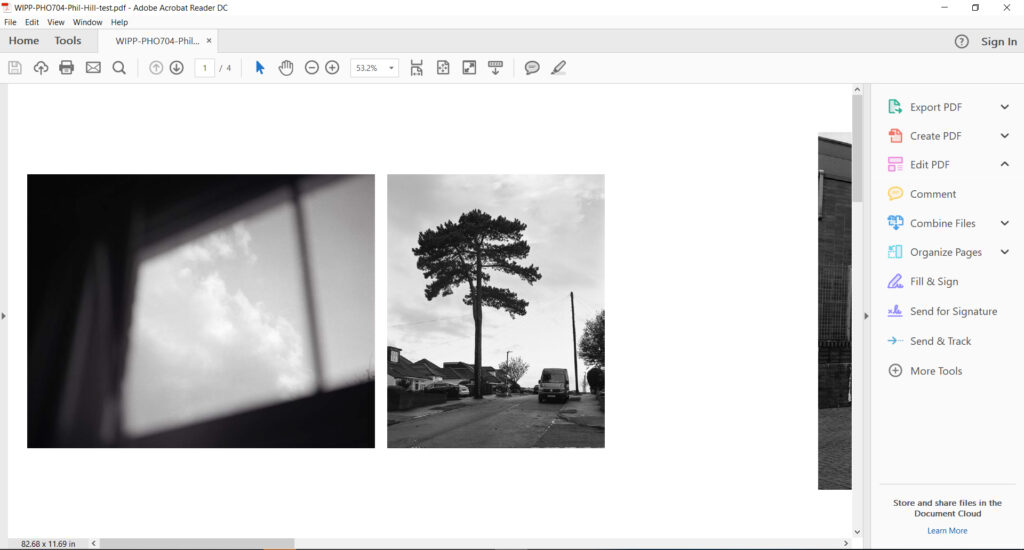The image size is (1024, 550).
Task: Expand the left navigation pane arrow
Action: 3,316
